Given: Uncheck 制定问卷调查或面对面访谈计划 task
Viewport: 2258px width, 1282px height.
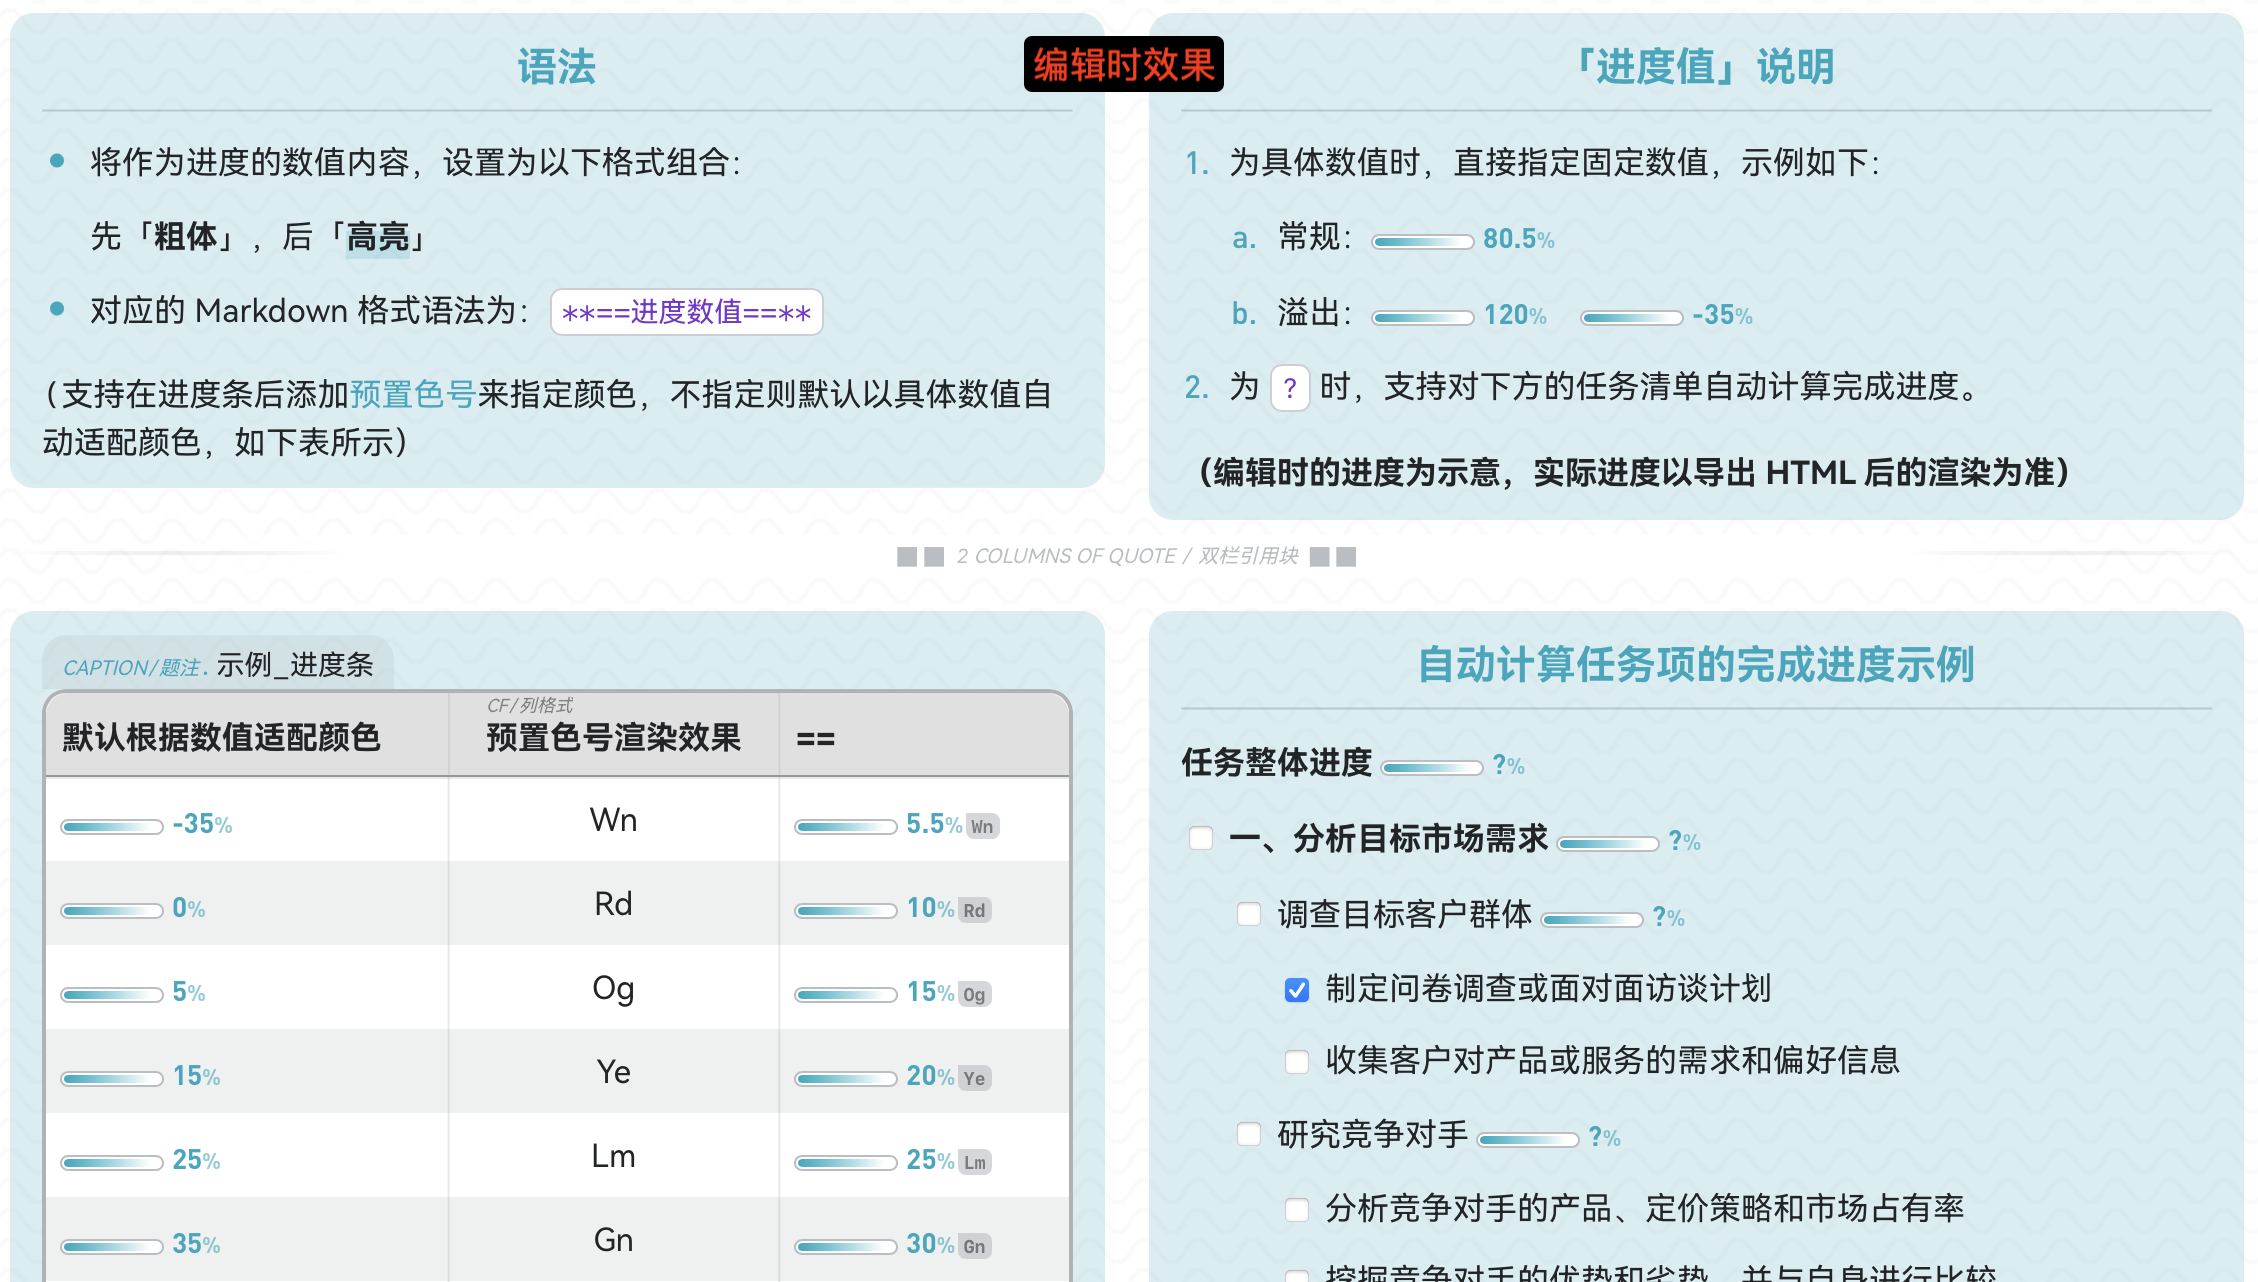Looking at the screenshot, I should pyautogui.click(x=1297, y=990).
